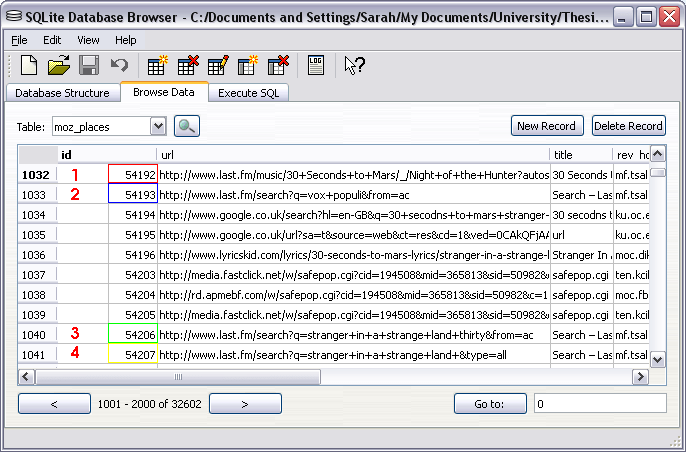Click the Go to record number field

click(598, 404)
